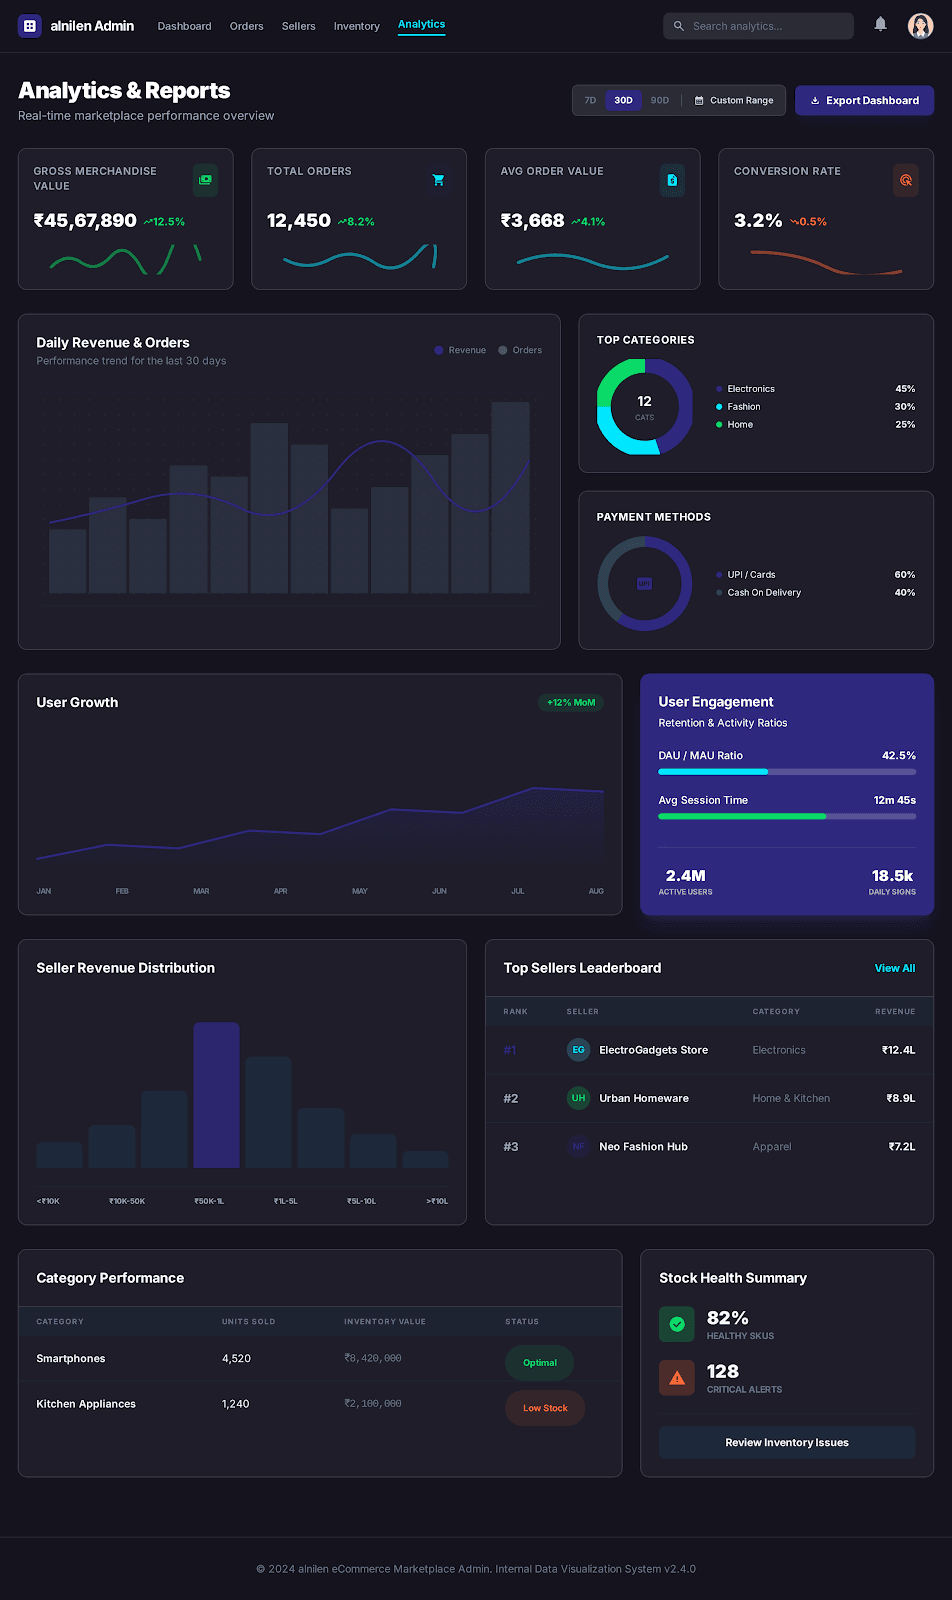
Task: Click the Total Orders cart icon
Action: 438,180
